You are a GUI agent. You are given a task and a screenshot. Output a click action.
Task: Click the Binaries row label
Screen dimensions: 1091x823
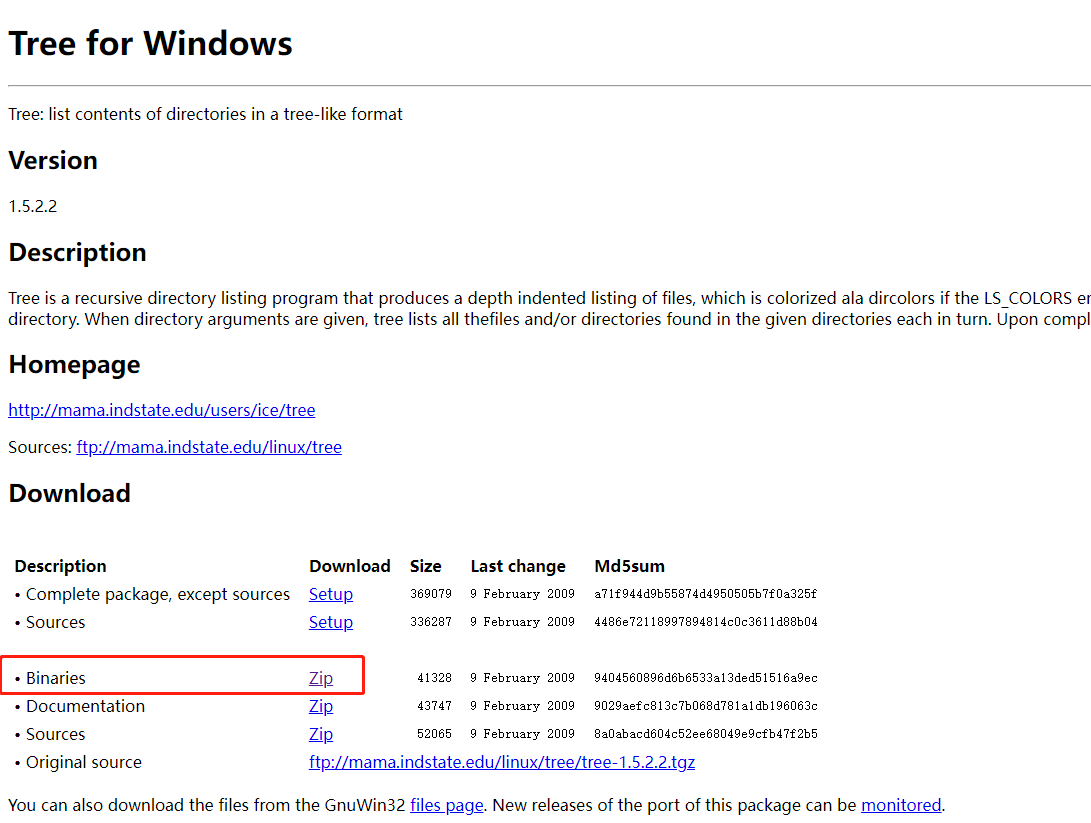pos(56,678)
